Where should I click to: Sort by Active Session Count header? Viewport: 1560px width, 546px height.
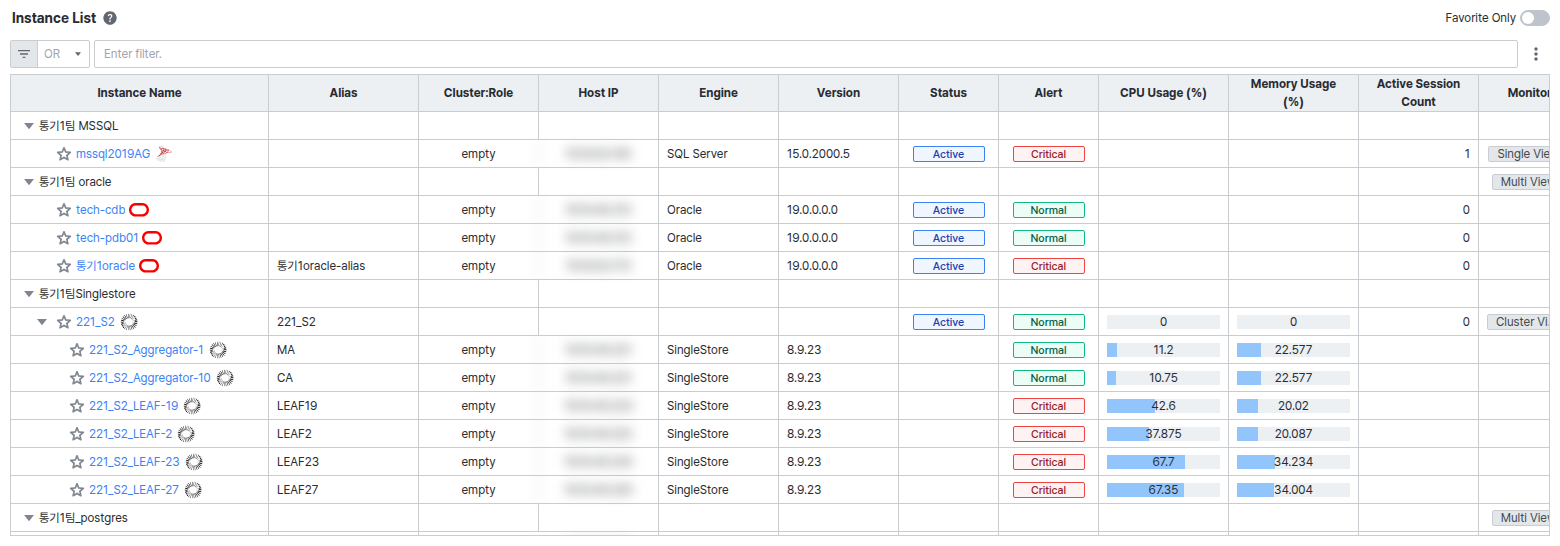click(1418, 93)
